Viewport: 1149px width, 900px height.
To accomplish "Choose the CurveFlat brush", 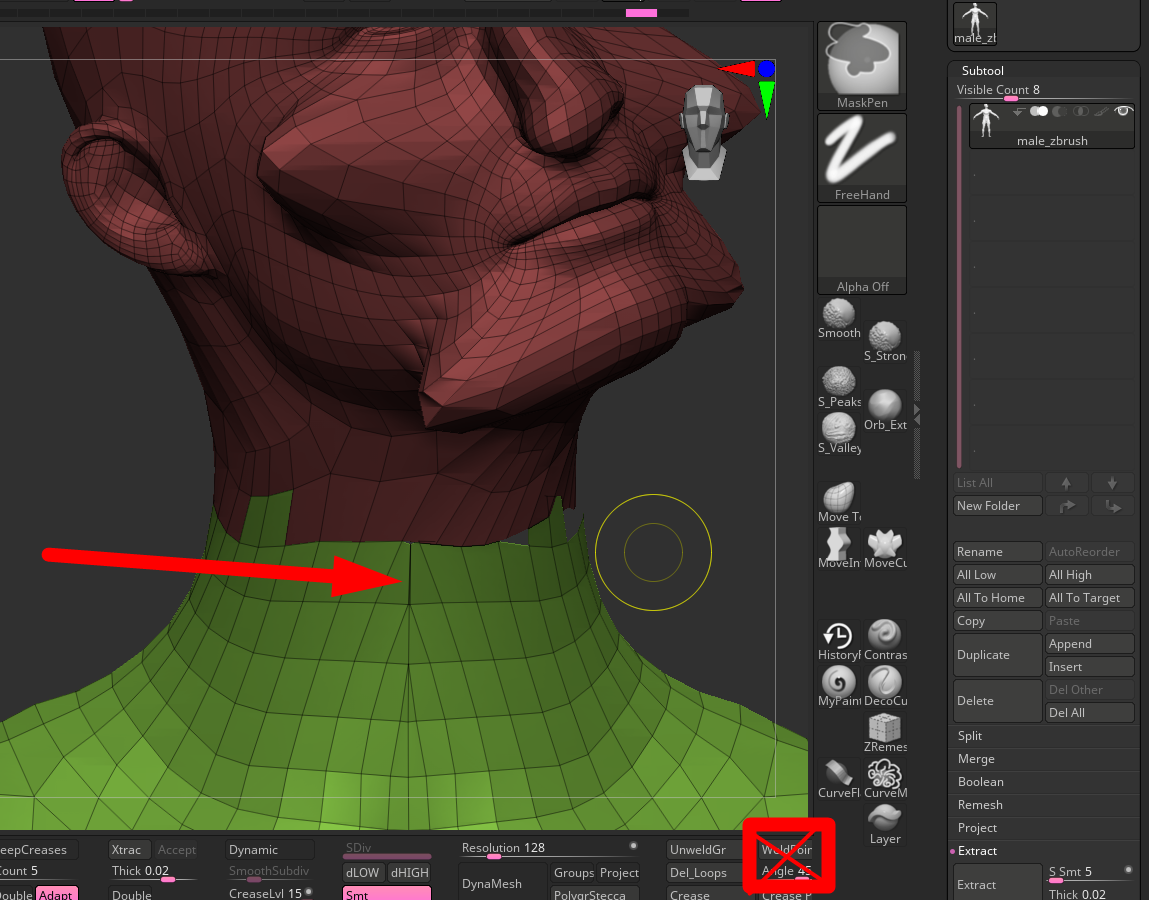I will tap(839, 778).
